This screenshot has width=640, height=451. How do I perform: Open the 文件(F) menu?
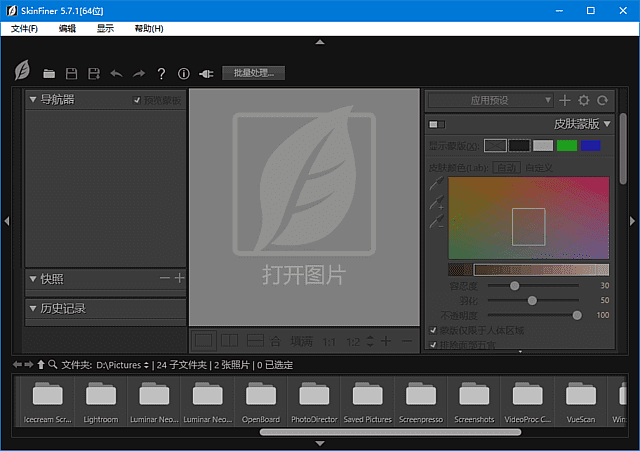[x=24, y=29]
